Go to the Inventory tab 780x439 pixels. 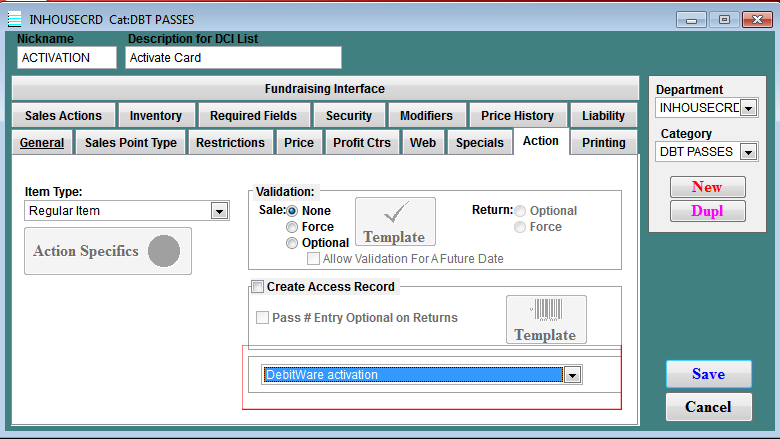(156, 115)
